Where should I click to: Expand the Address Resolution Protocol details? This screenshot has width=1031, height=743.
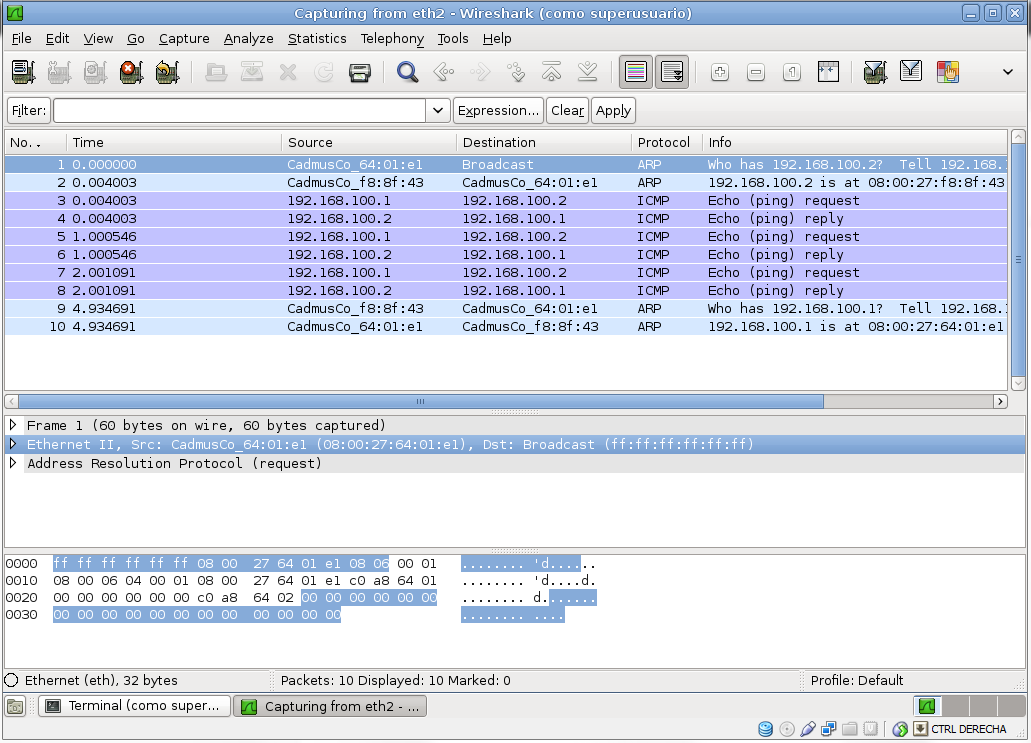12,463
